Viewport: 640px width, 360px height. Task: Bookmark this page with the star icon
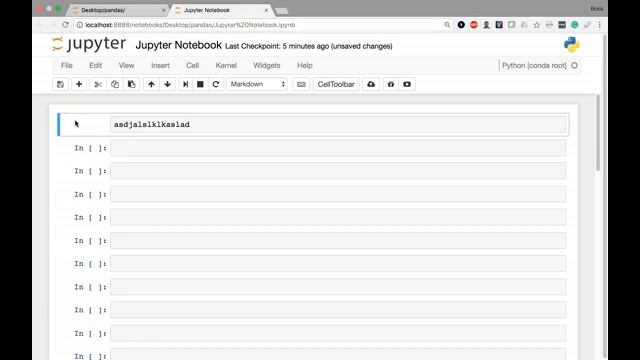coord(537,25)
